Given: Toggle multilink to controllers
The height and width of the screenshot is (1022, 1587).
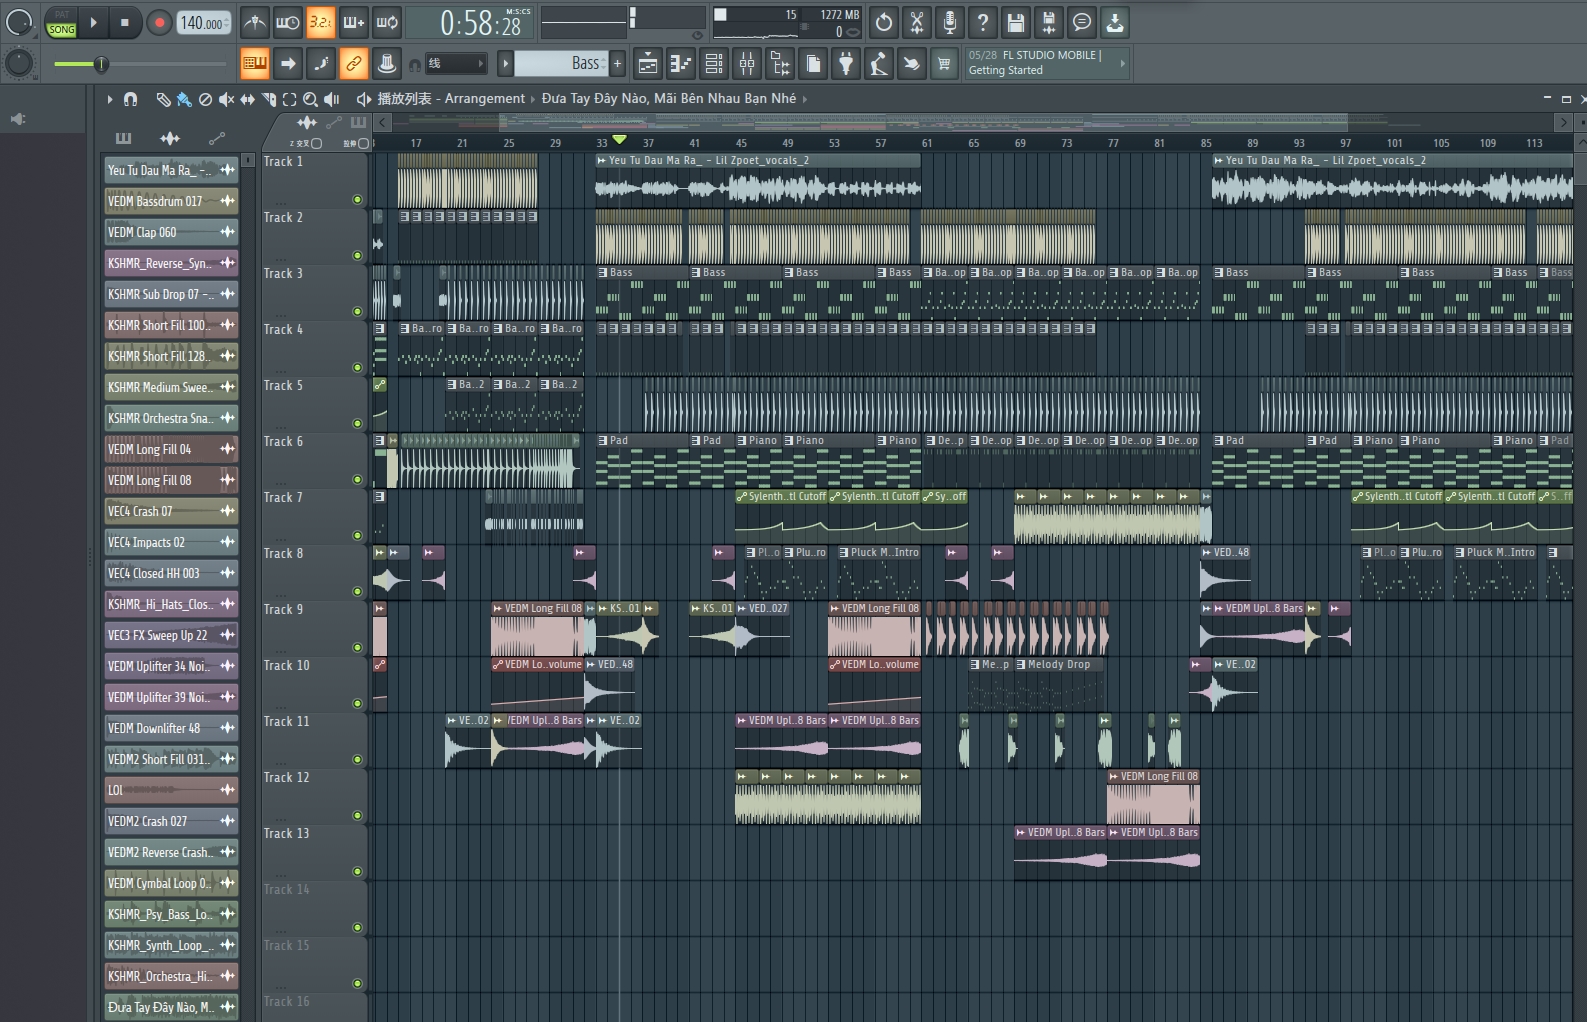Looking at the screenshot, I should click(x=353, y=64).
